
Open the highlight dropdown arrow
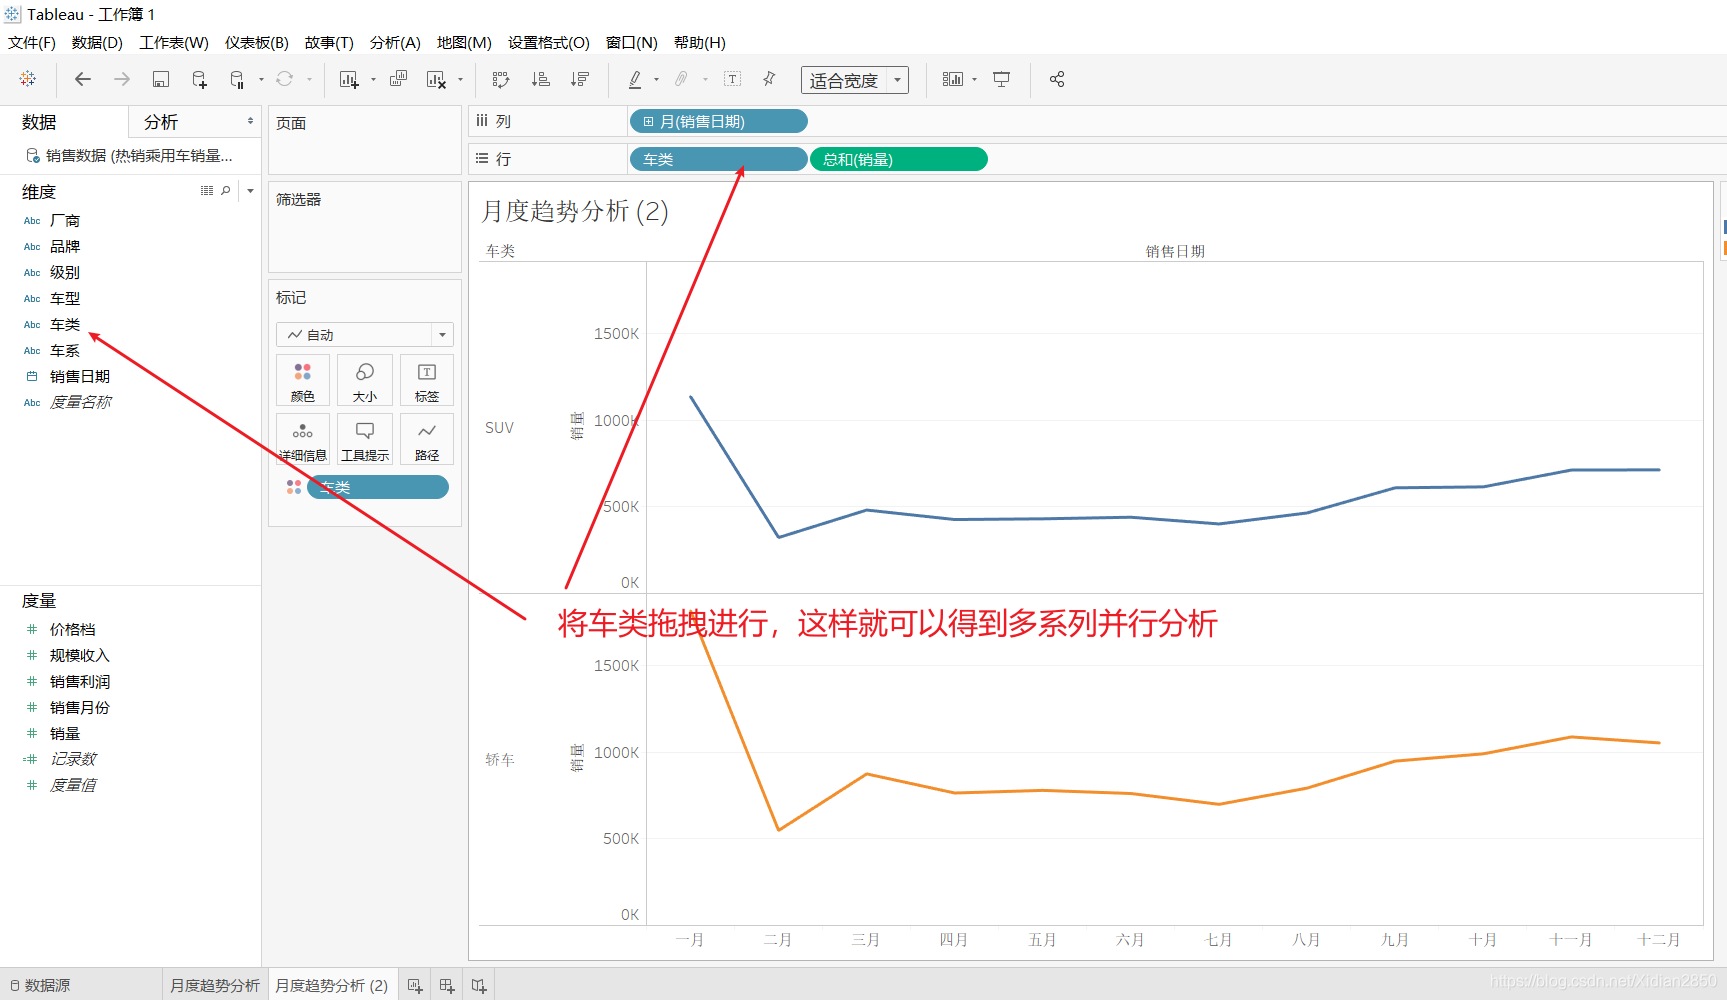click(x=656, y=80)
